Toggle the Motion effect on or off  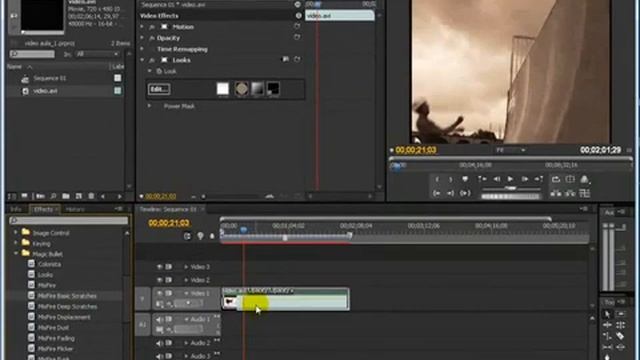[x=152, y=27]
